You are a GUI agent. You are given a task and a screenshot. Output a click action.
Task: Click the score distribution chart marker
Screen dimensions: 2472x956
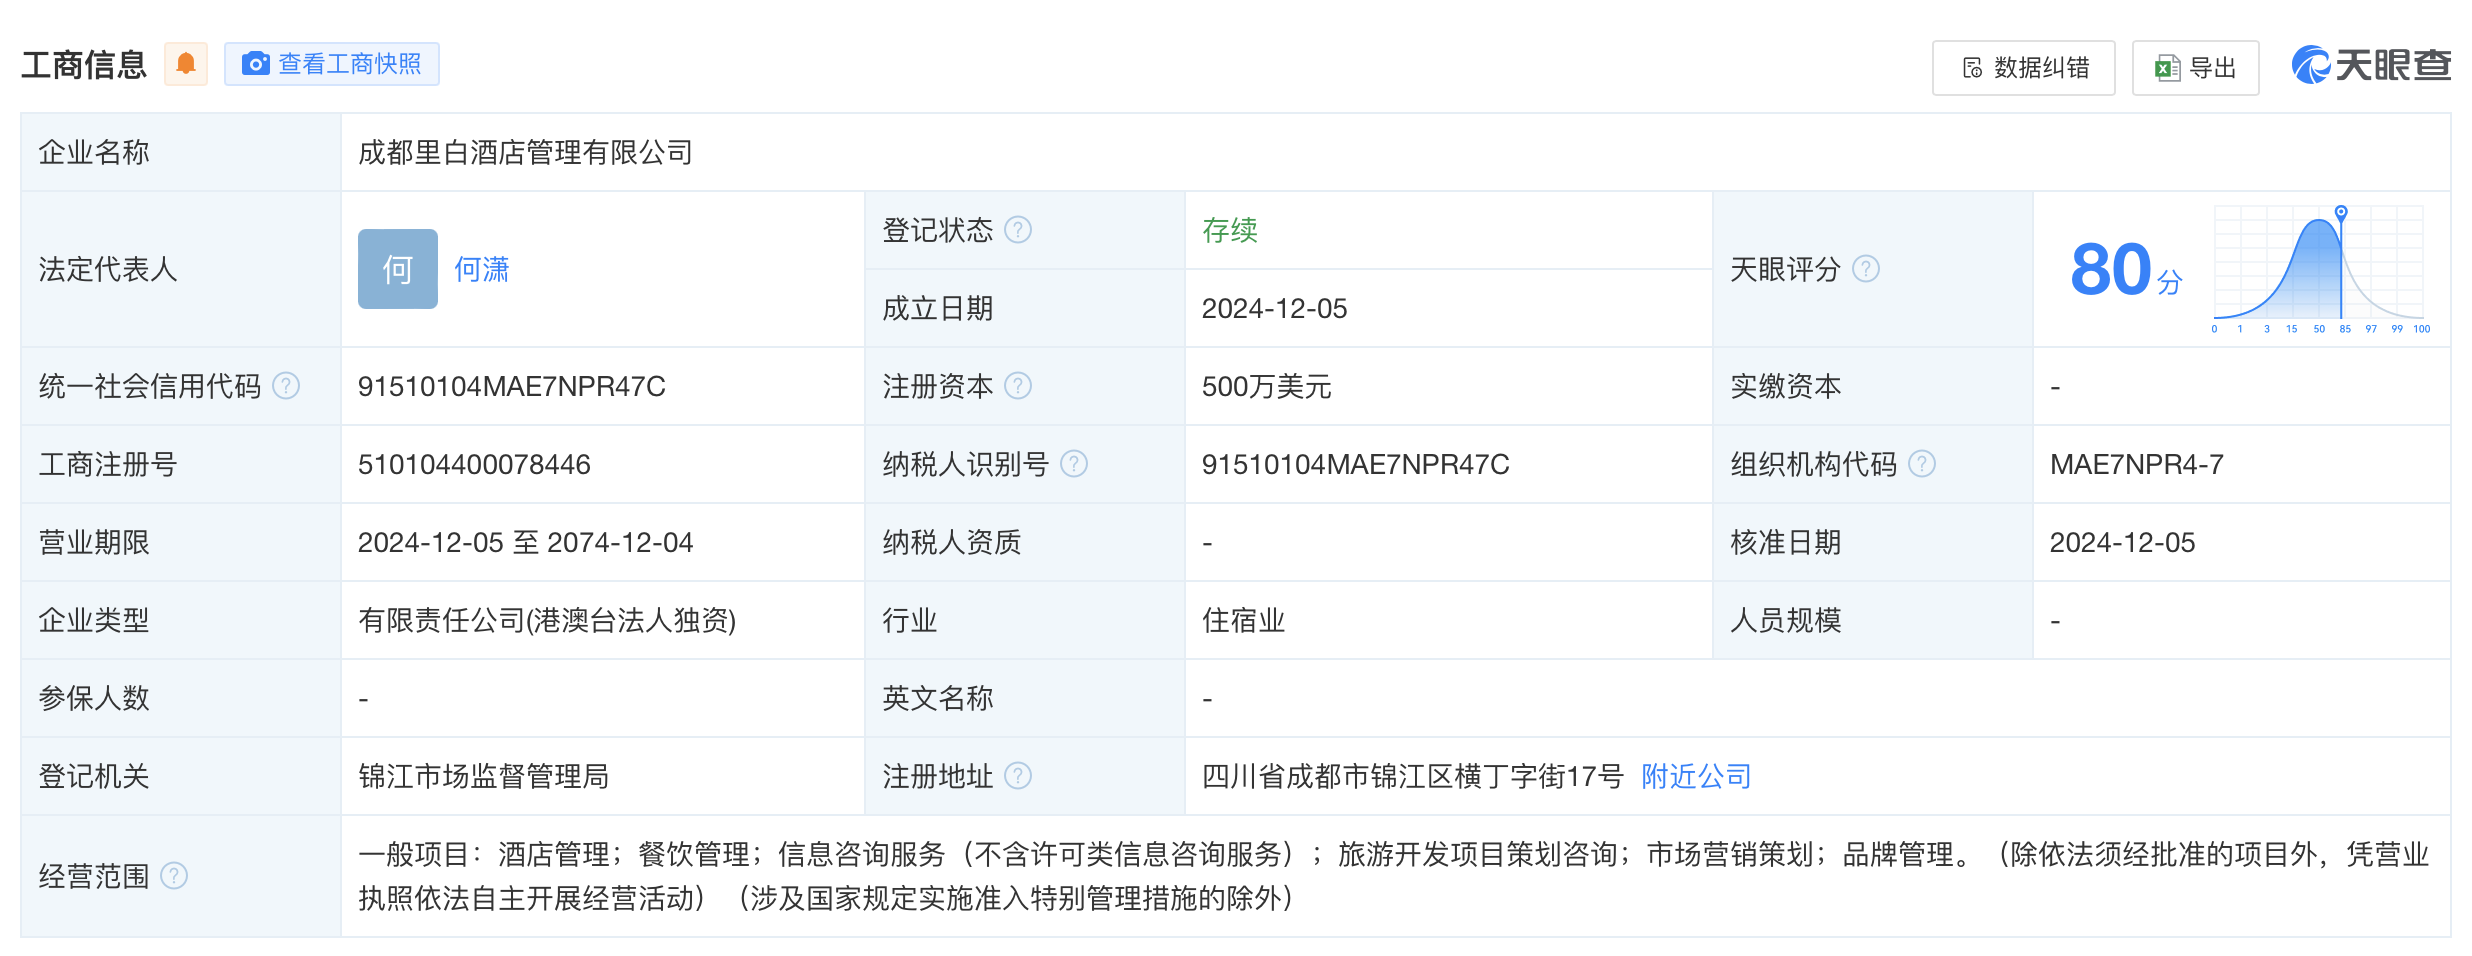tap(2341, 212)
